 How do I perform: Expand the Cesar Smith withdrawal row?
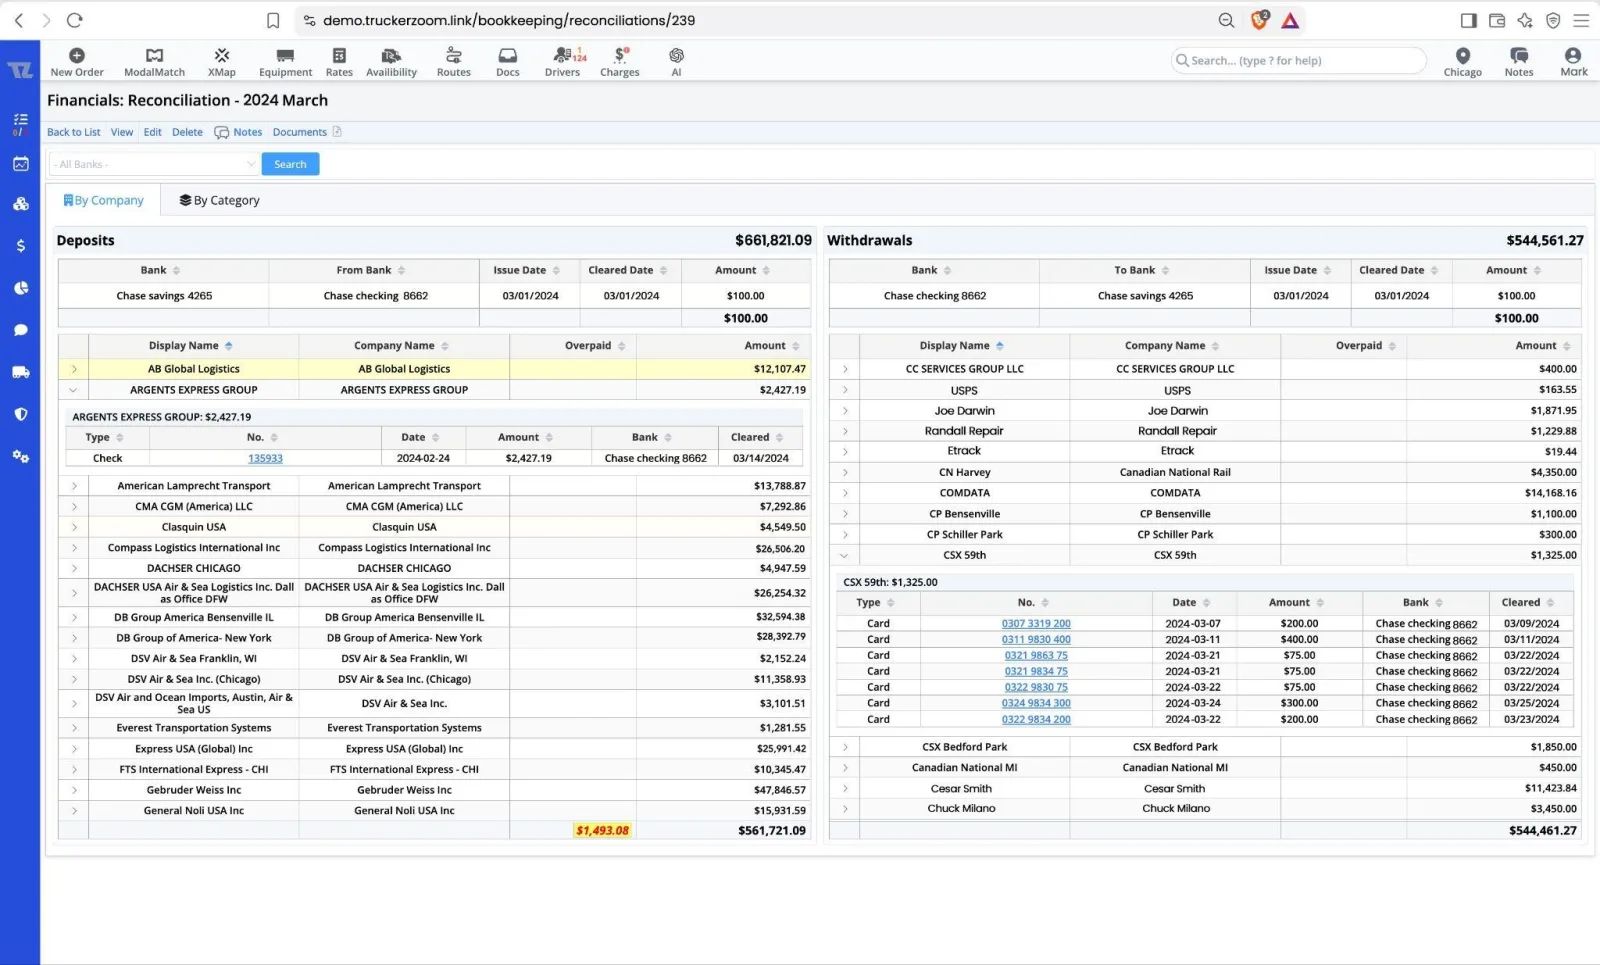click(x=845, y=789)
